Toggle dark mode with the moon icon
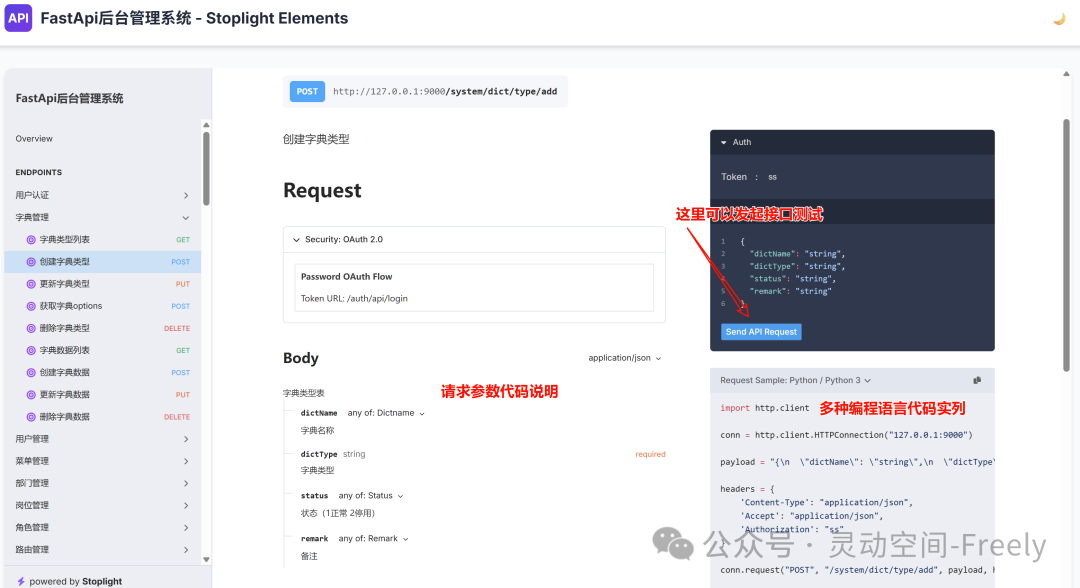Image resolution: width=1080 pixels, height=588 pixels. (x=1058, y=18)
